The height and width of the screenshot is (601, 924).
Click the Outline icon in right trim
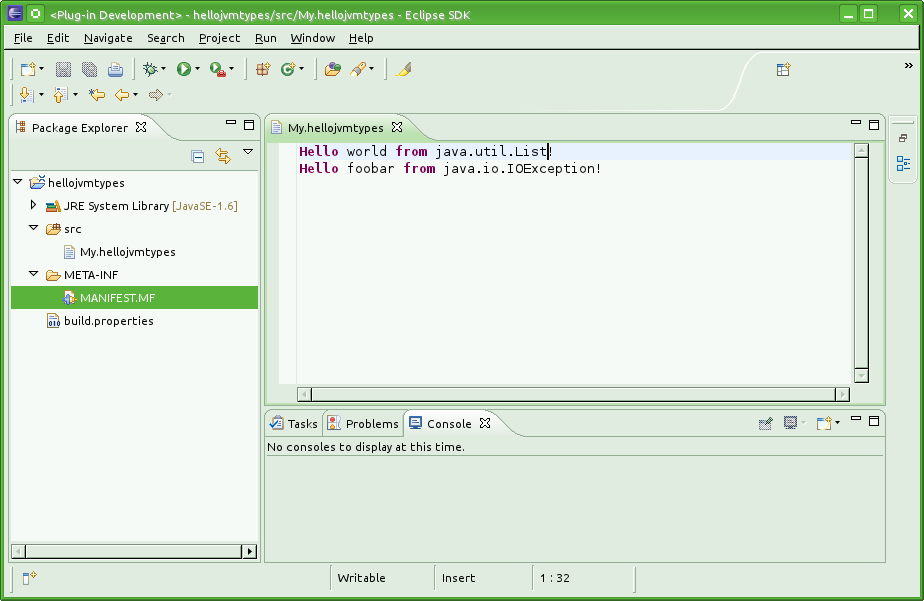903,163
